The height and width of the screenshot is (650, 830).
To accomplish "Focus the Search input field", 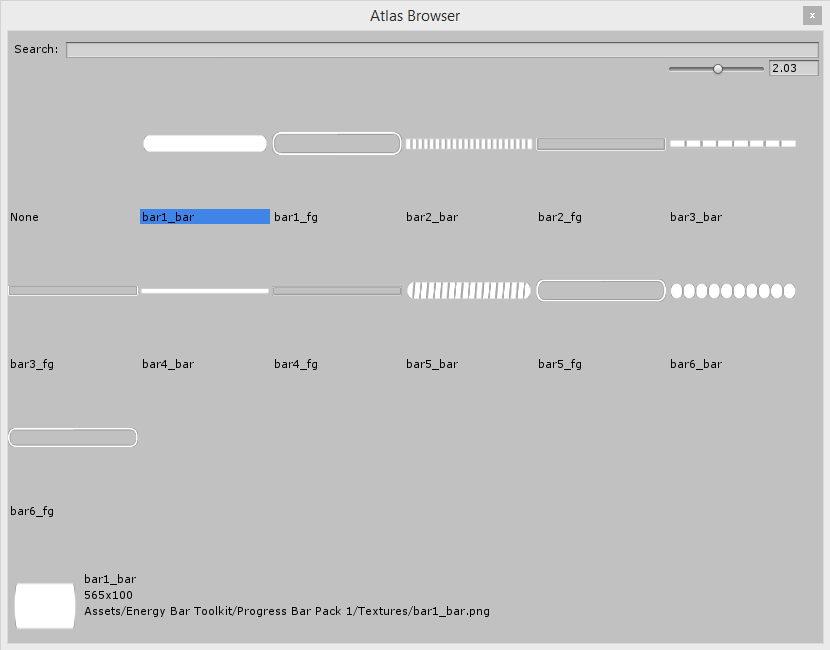I will [443, 50].
